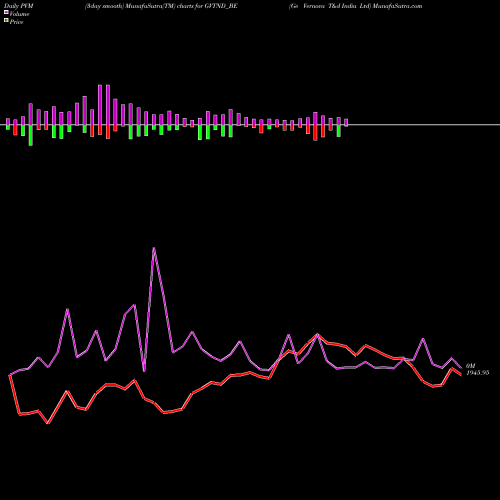500x500 pixels.
Task: Click the Volume legend label
Action: coord(19,14)
